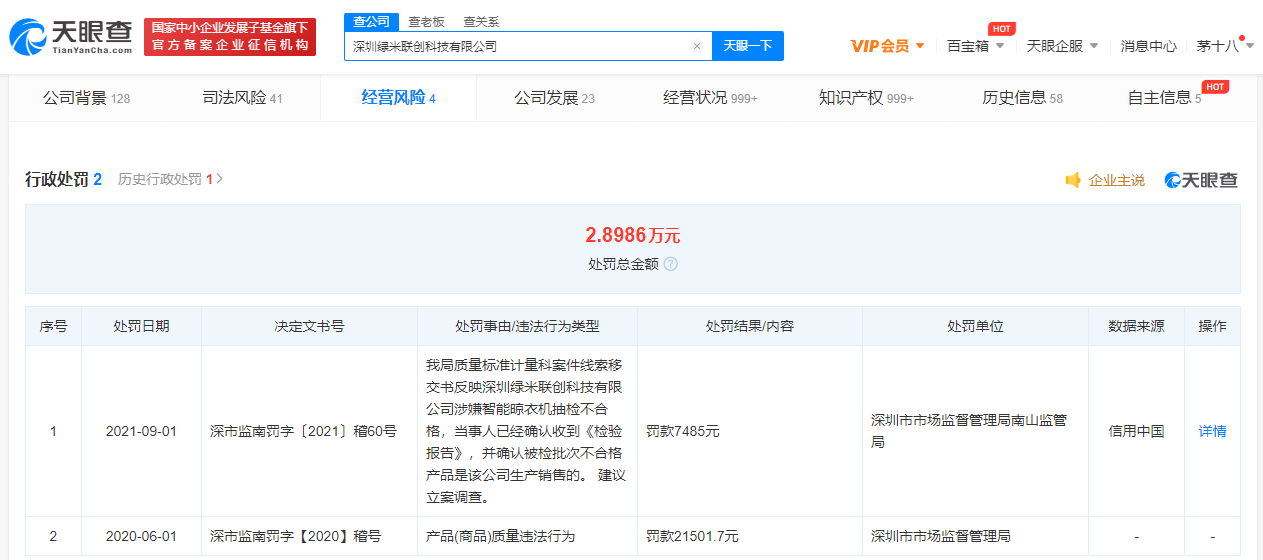
Task: Switch to the 知识产权 tab
Action: click(x=866, y=98)
